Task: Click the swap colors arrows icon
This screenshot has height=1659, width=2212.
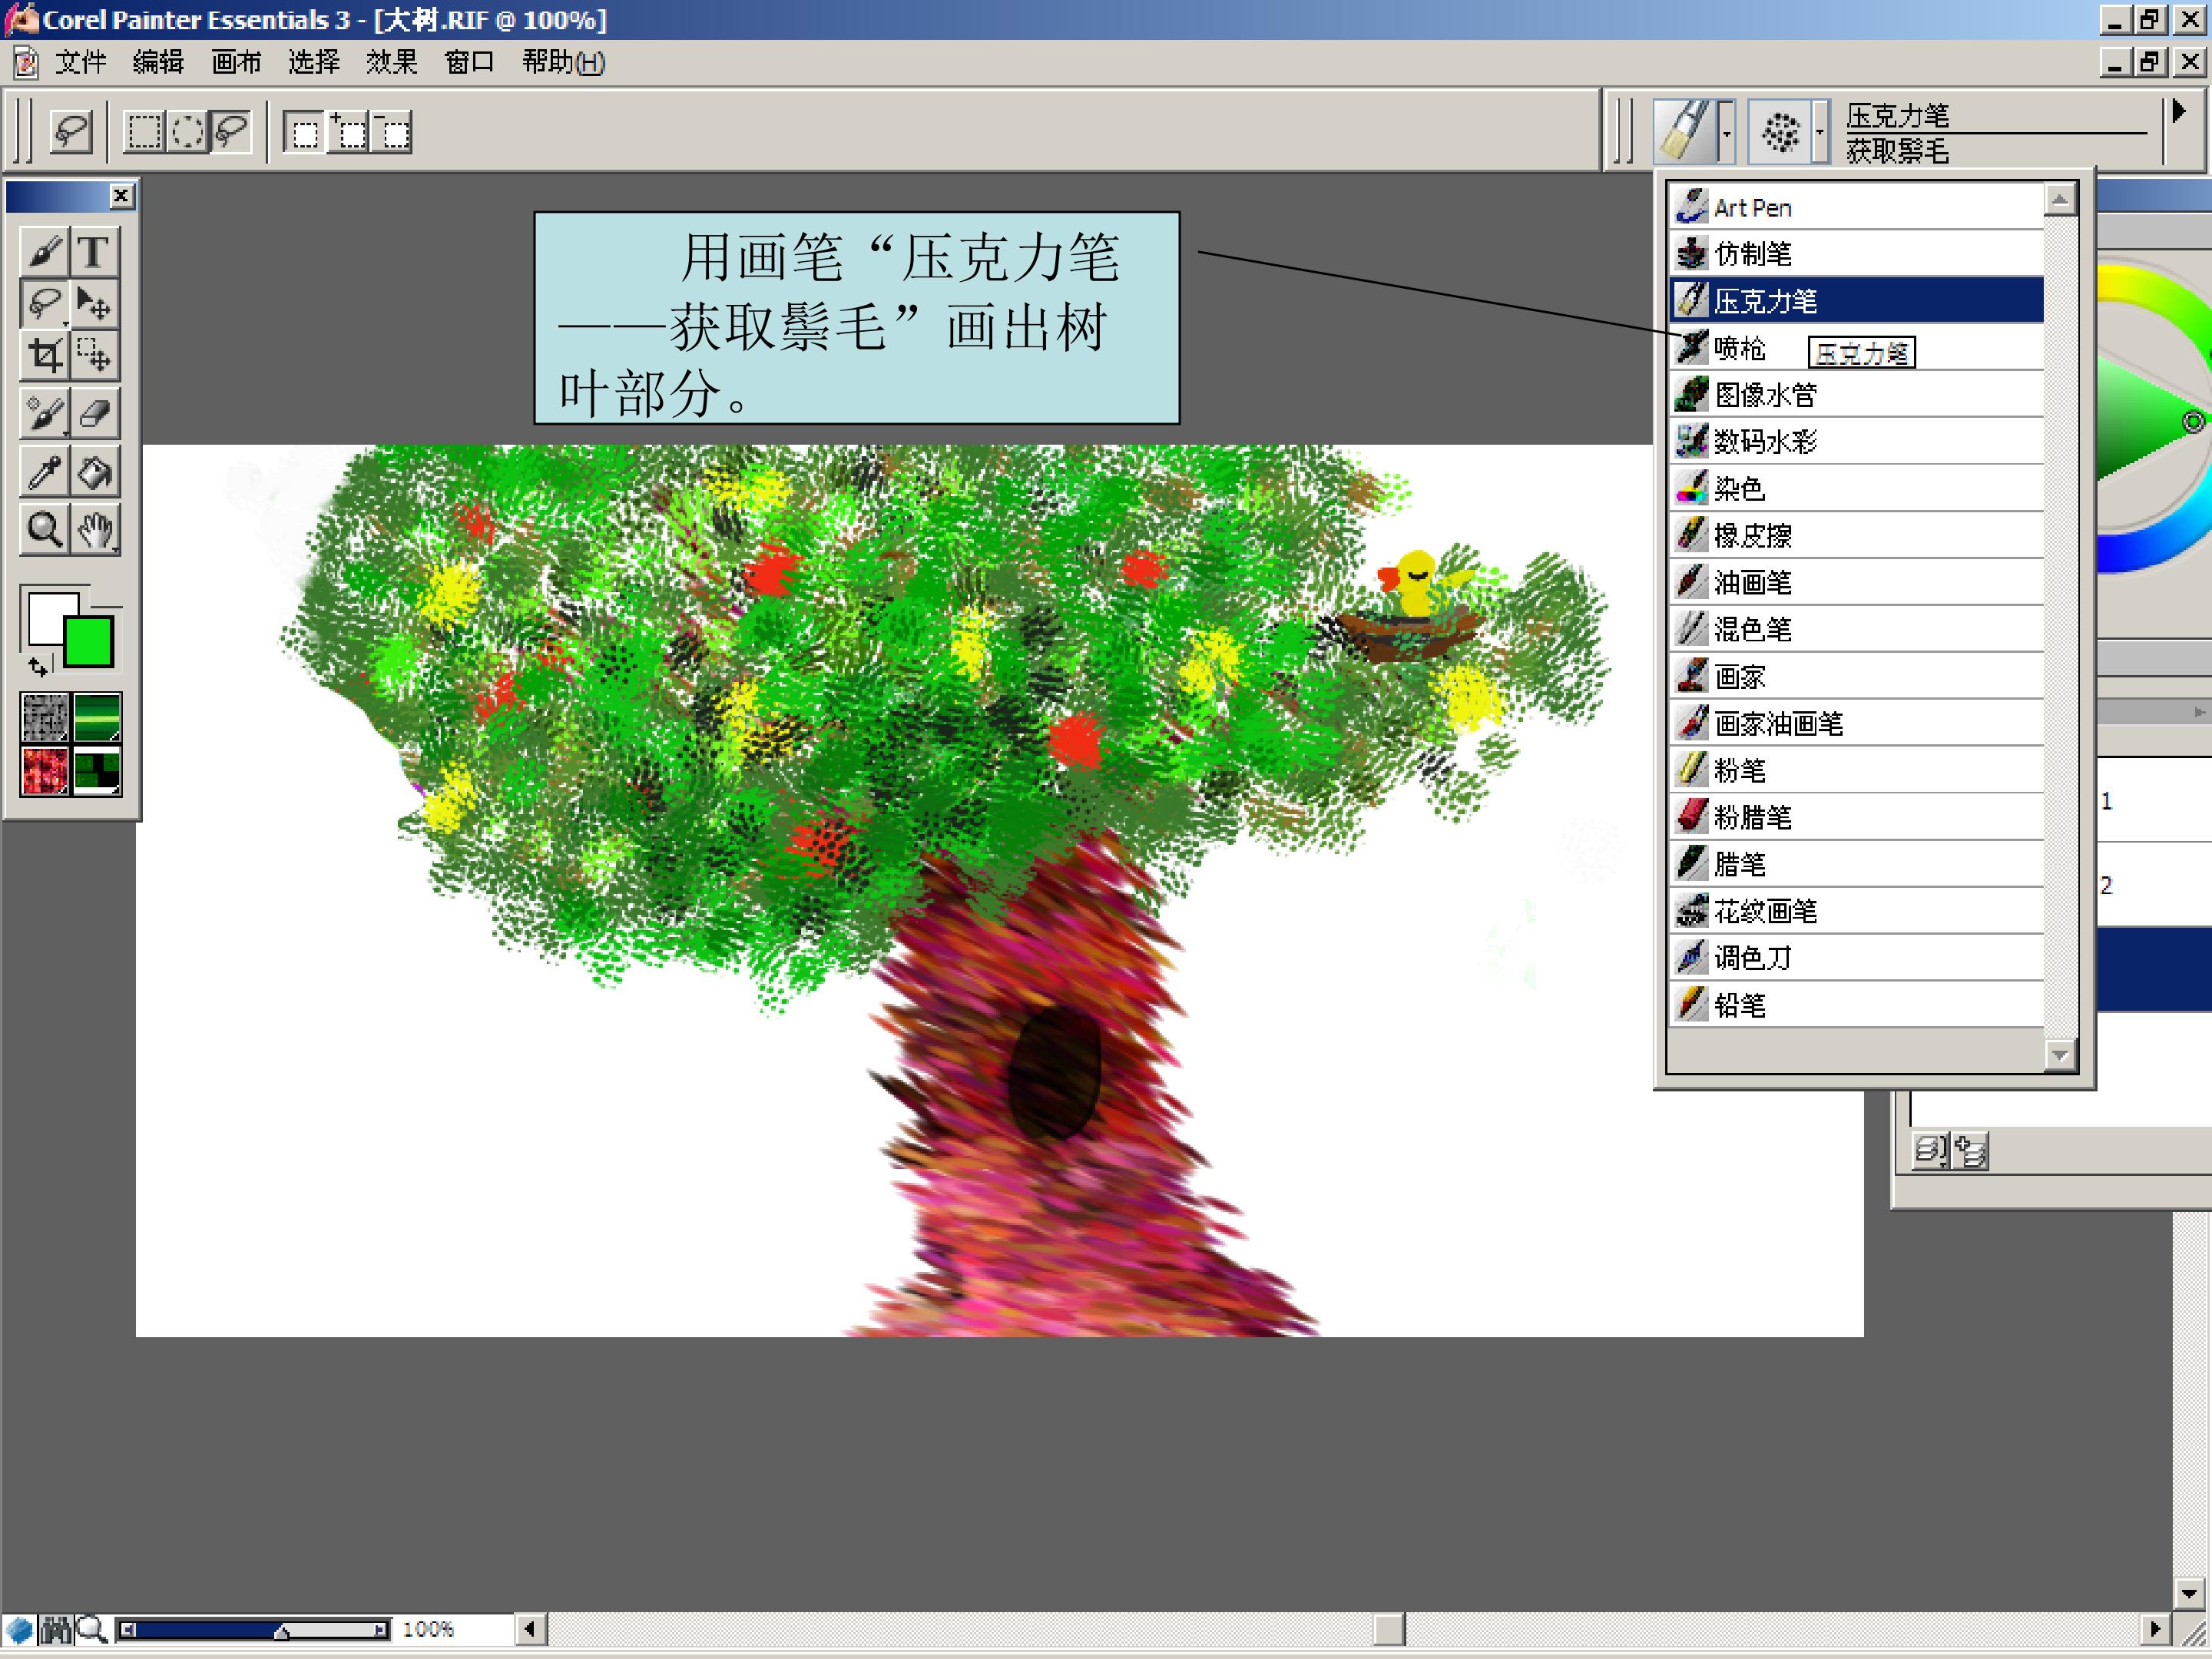Action: pos(38,666)
